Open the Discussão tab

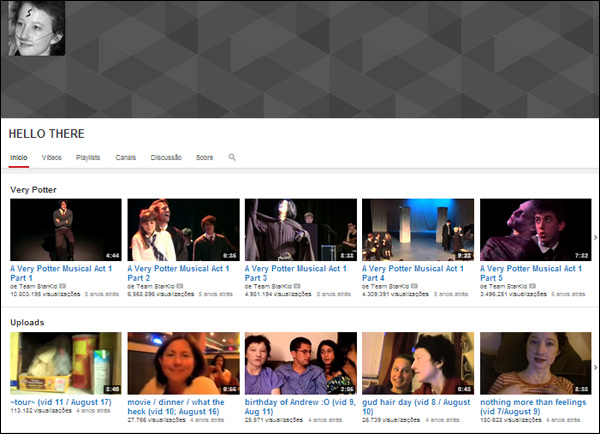pyautogui.click(x=166, y=157)
